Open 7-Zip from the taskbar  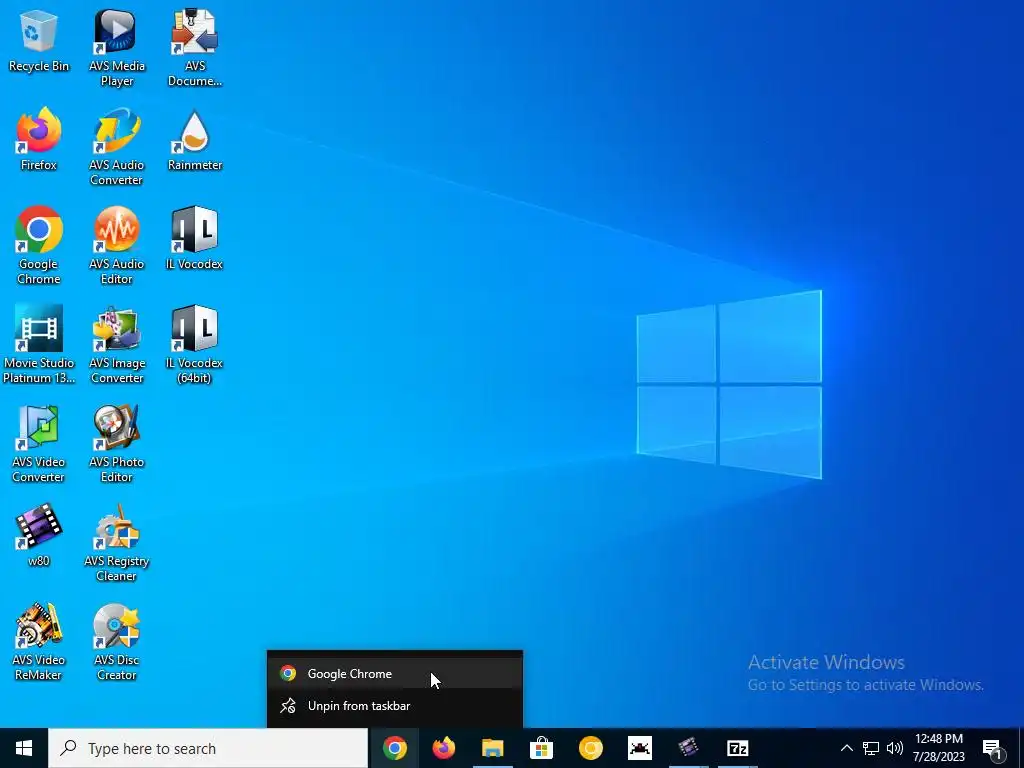coord(737,748)
